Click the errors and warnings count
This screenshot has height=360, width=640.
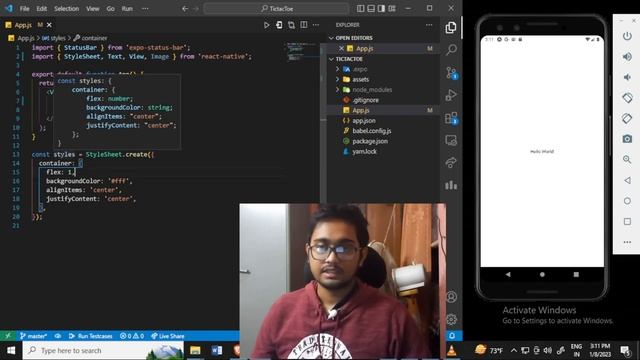pyautogui.click(x=132, y=336)
